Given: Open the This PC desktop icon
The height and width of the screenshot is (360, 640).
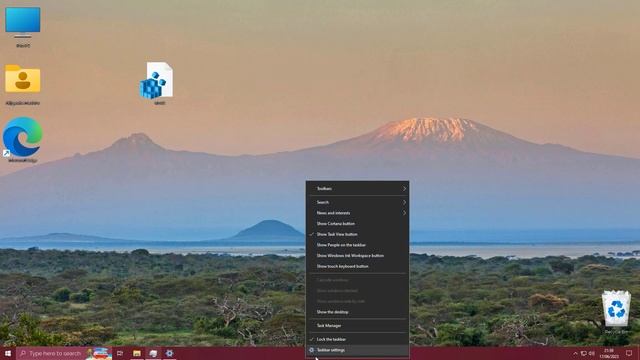Looking at the screenshot, I should [23, 27].
